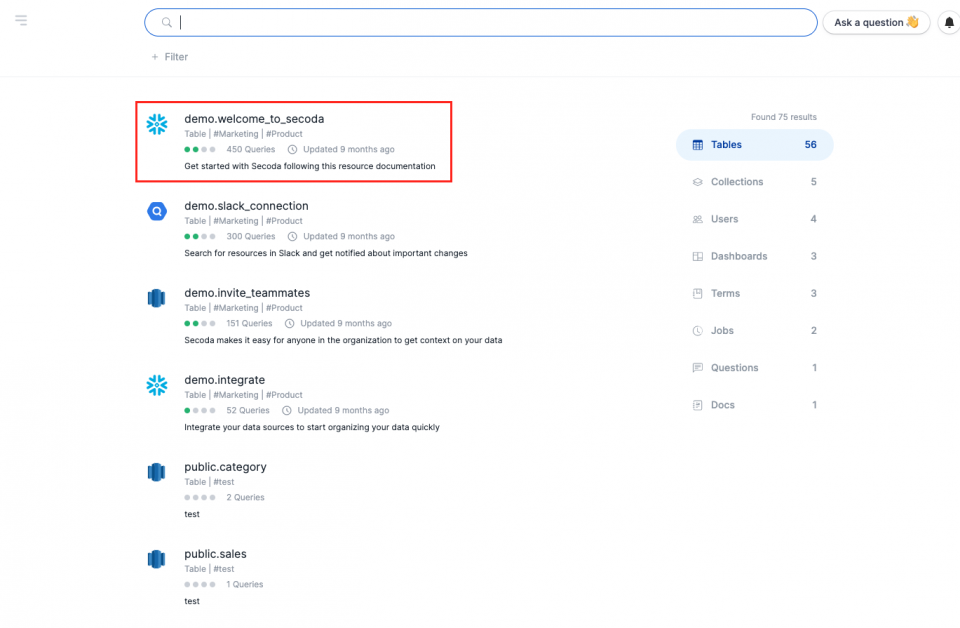The height and width of the screenshot is (628, 960).
Task: Select the Jobs filter tab
Action: [x=754, y=331]
